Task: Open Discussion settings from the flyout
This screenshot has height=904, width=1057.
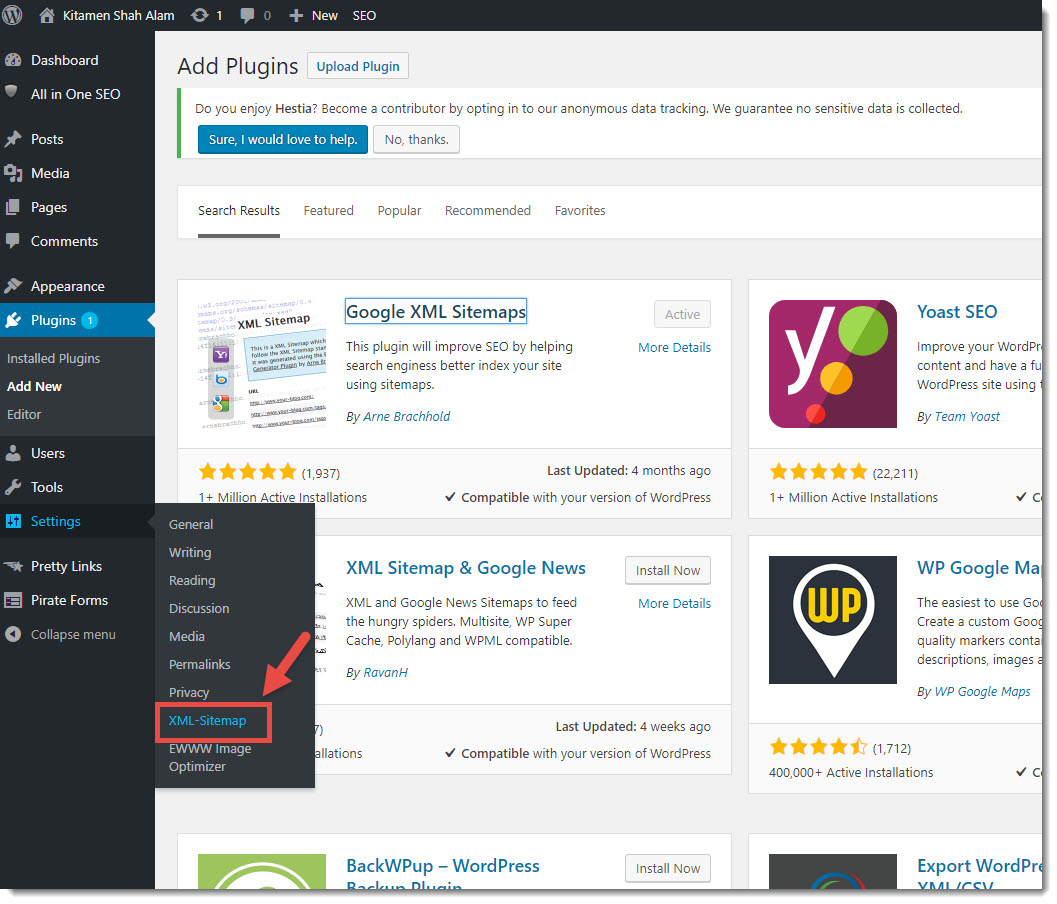Action: [199, 609]
